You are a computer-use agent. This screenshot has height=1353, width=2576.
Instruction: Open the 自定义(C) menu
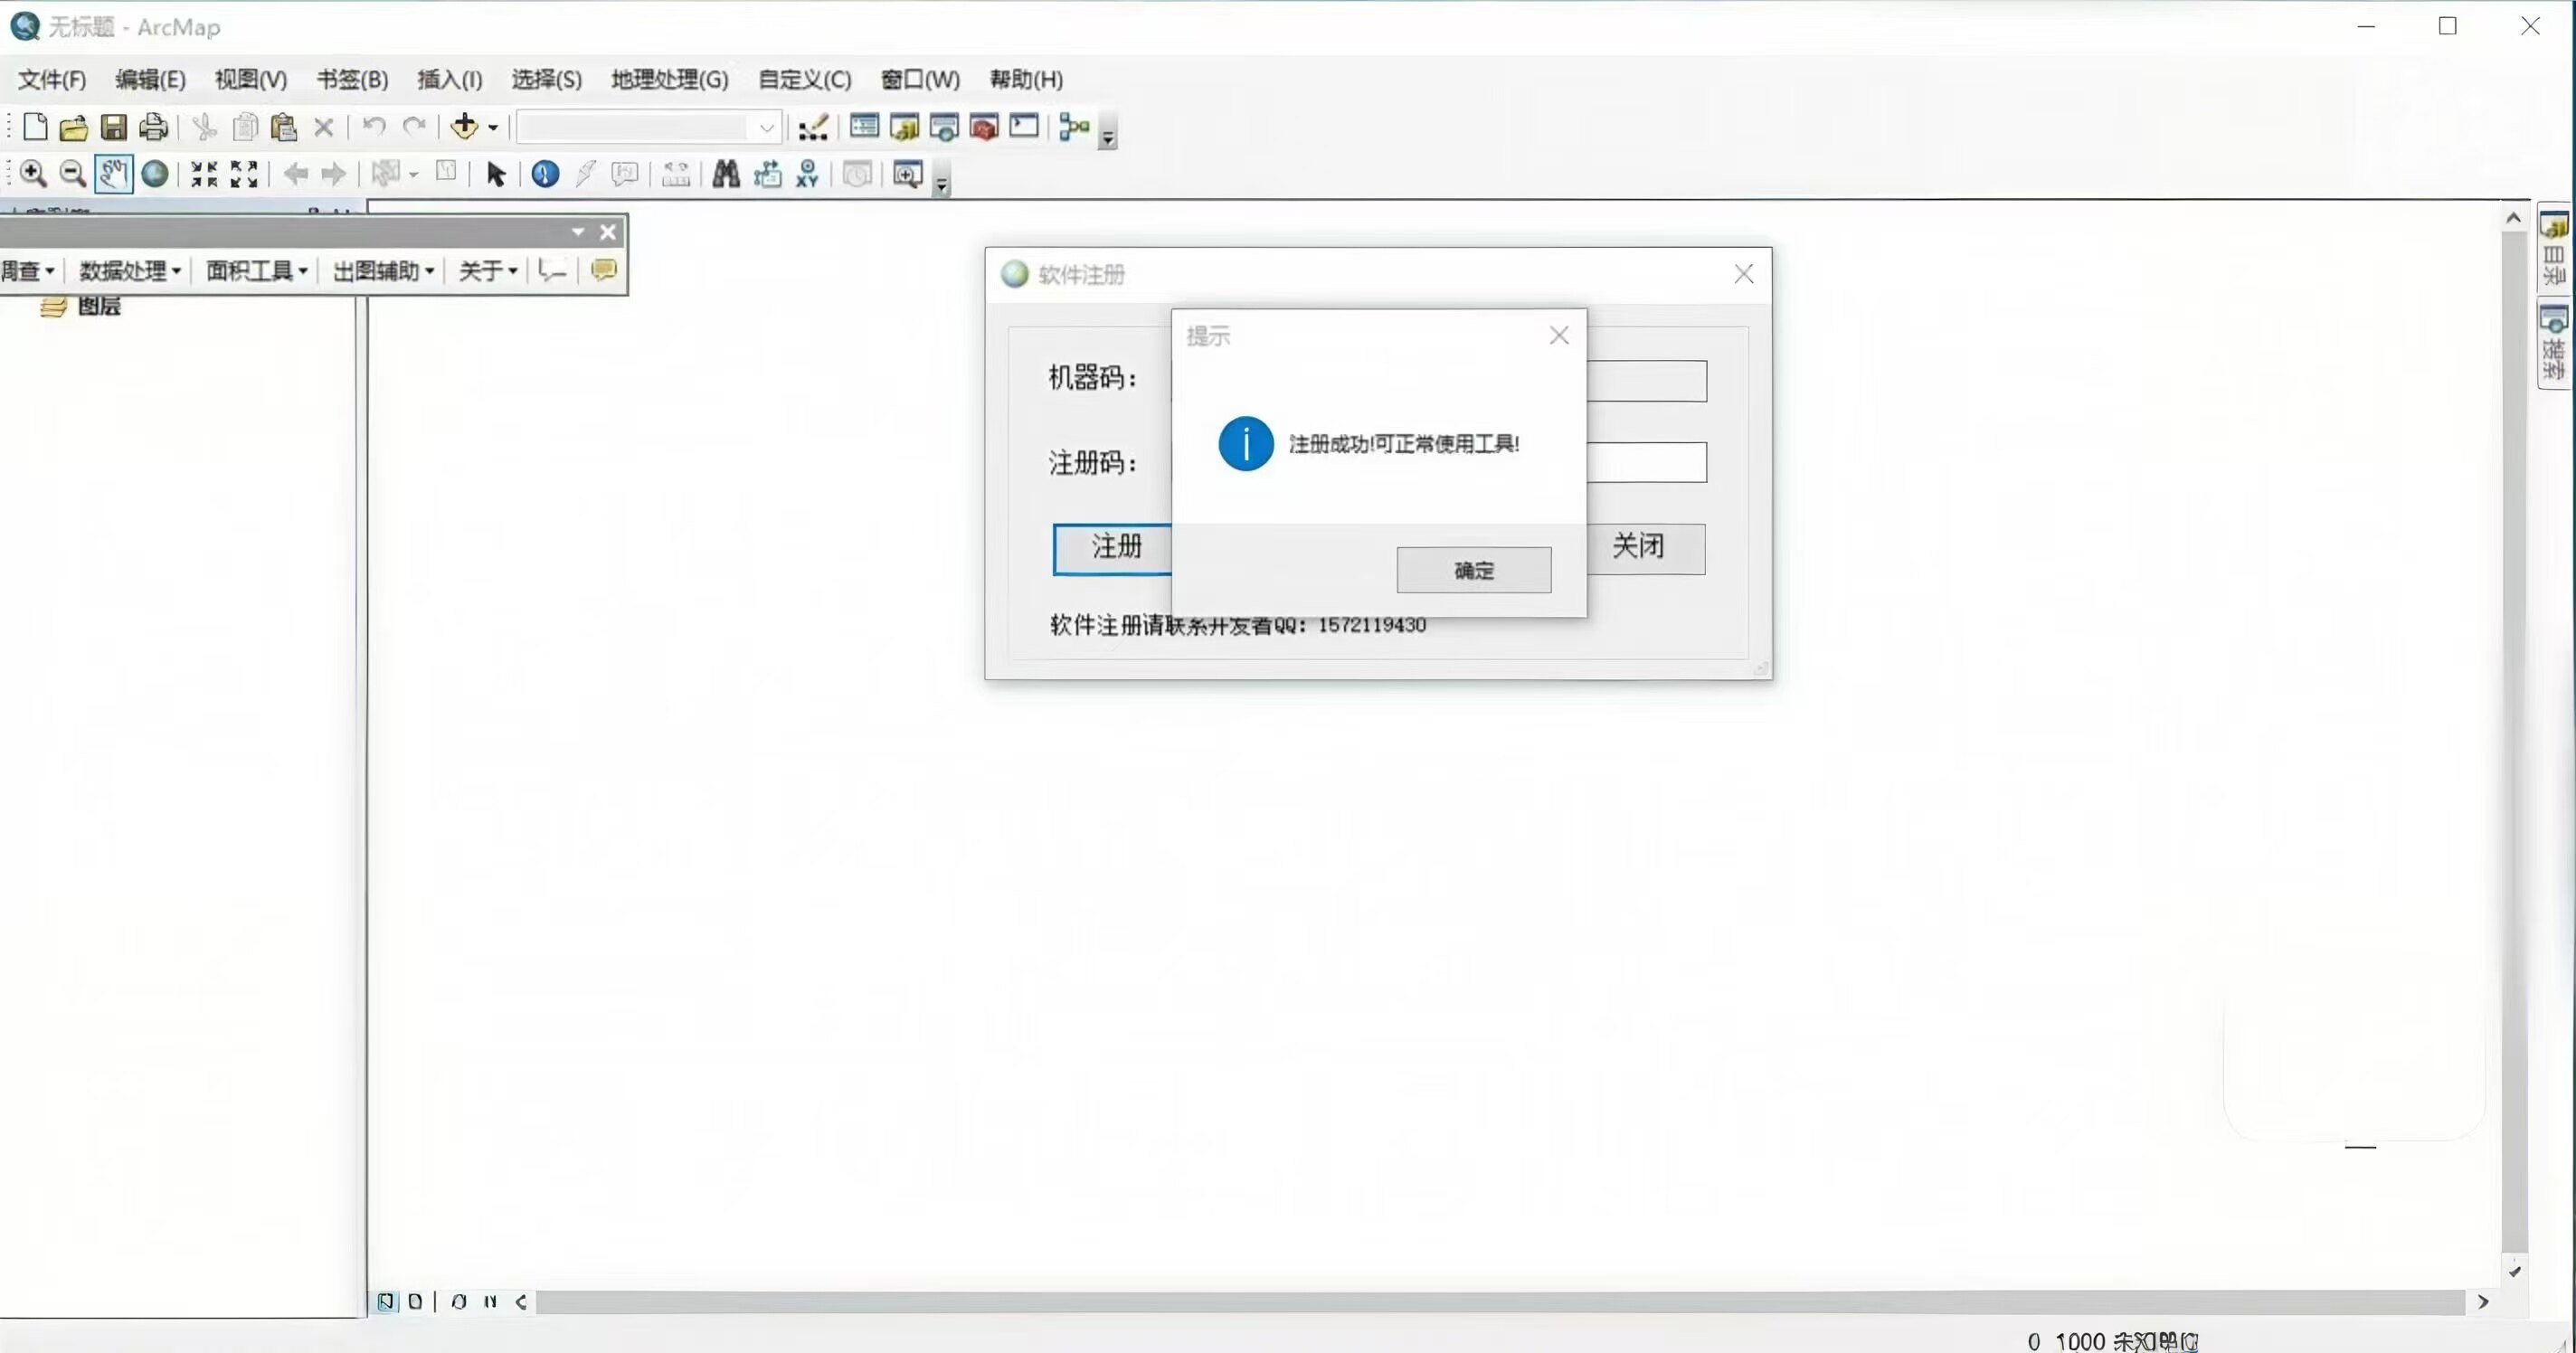(805, 79)
